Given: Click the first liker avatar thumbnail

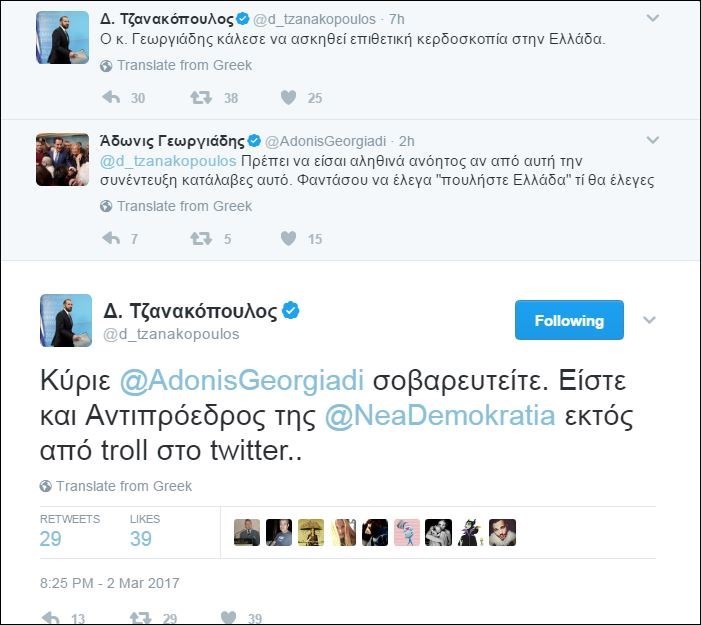Looking at the screenshot, I should (247, 532).
